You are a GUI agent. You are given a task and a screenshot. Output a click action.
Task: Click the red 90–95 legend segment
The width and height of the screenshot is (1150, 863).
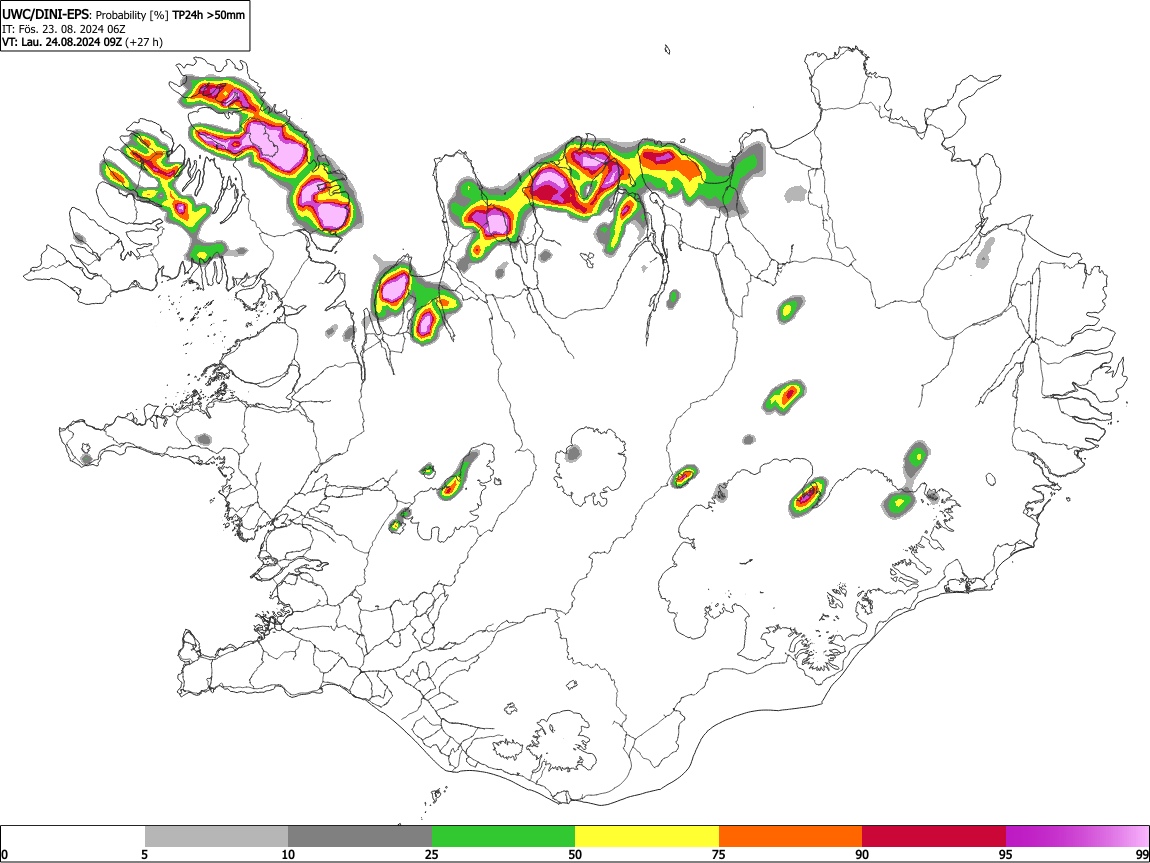[x=934, y=837]
